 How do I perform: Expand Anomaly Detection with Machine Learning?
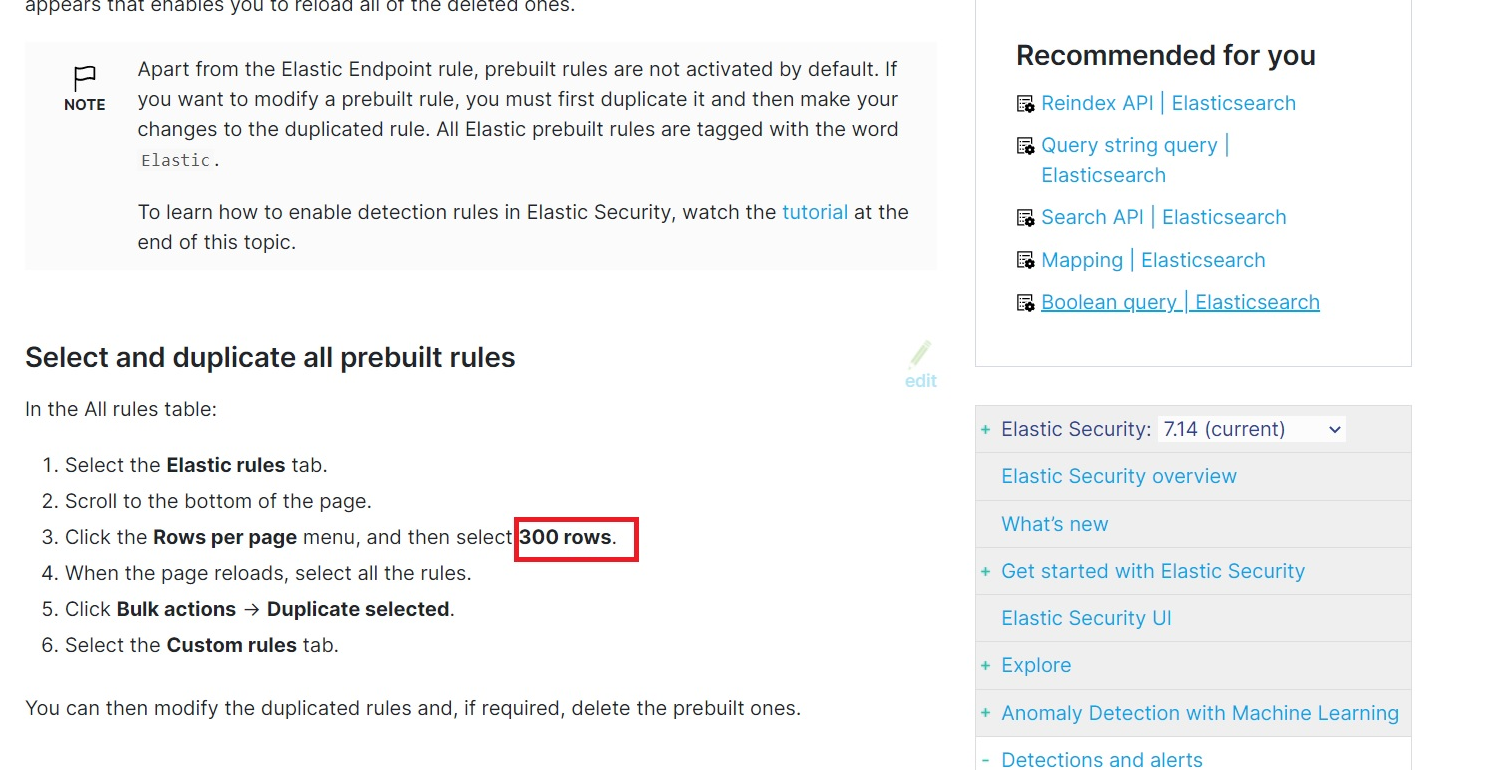985,713
